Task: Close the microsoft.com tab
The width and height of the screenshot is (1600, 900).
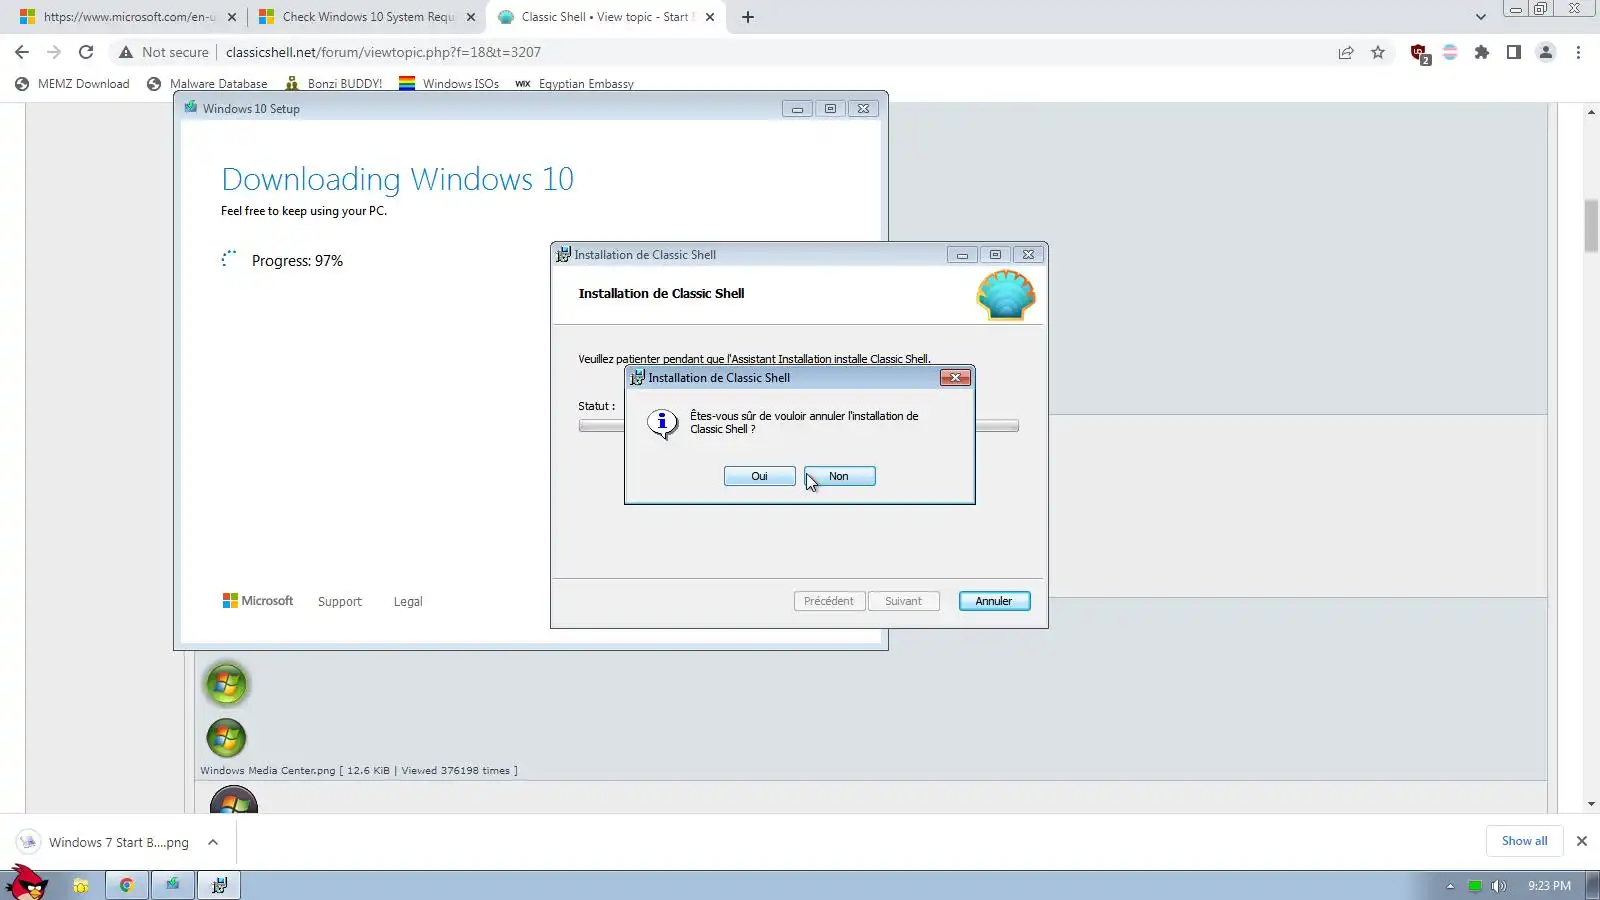Action: point(232,17)
